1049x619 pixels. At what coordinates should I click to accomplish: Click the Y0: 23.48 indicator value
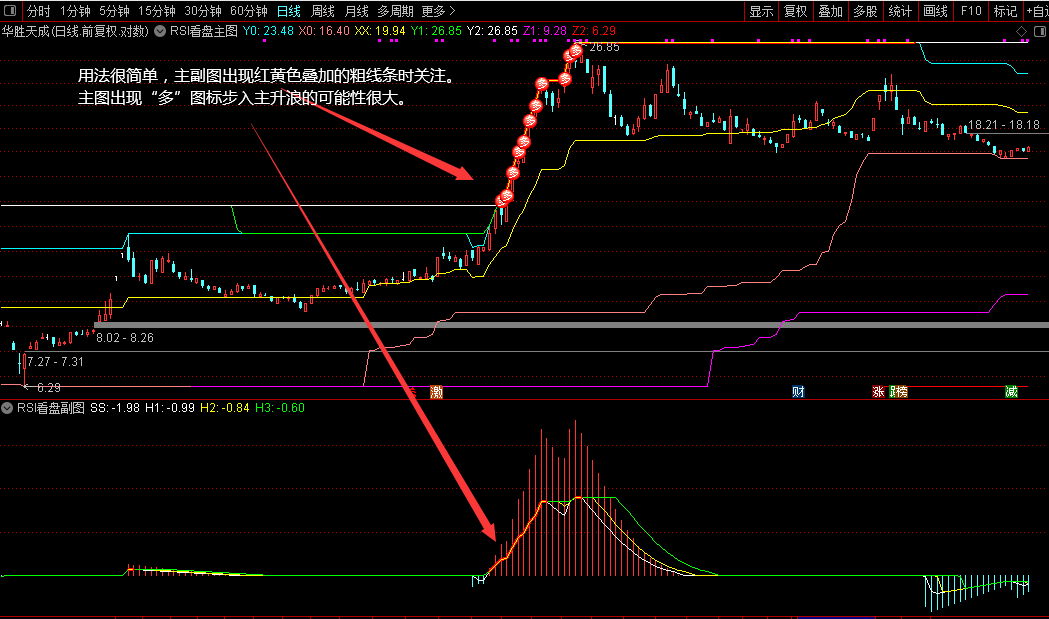click(268, 31)
